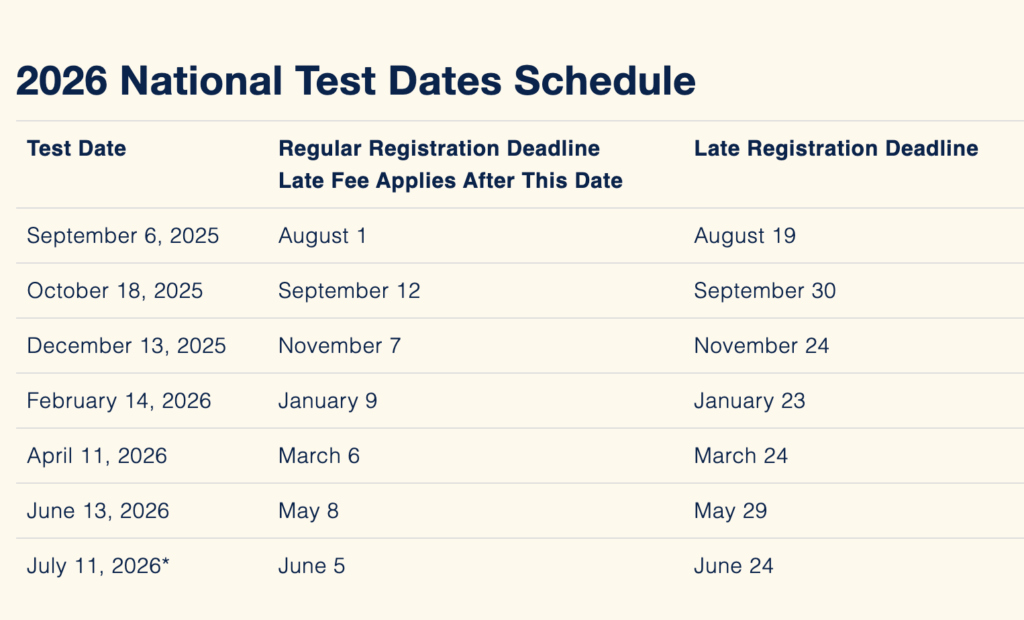Select the May 29 late deadline
The height and width of the screenshot is (620, 1024).
pyautogui.click(x=730, y=511)
